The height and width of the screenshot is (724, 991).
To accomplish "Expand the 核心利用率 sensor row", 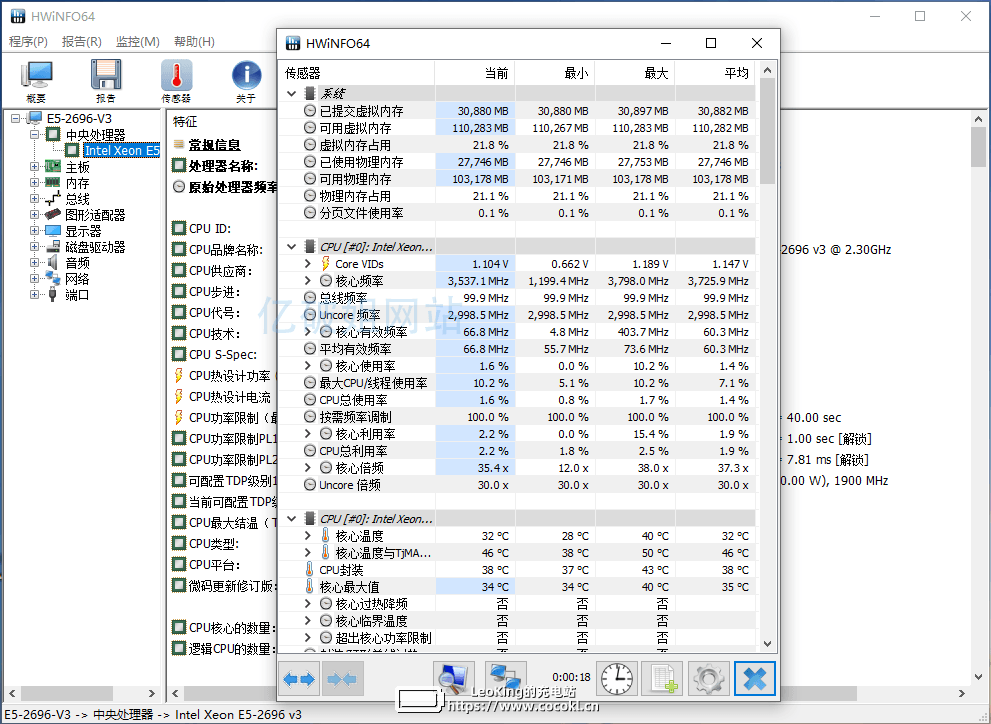I will pos(308,434).
